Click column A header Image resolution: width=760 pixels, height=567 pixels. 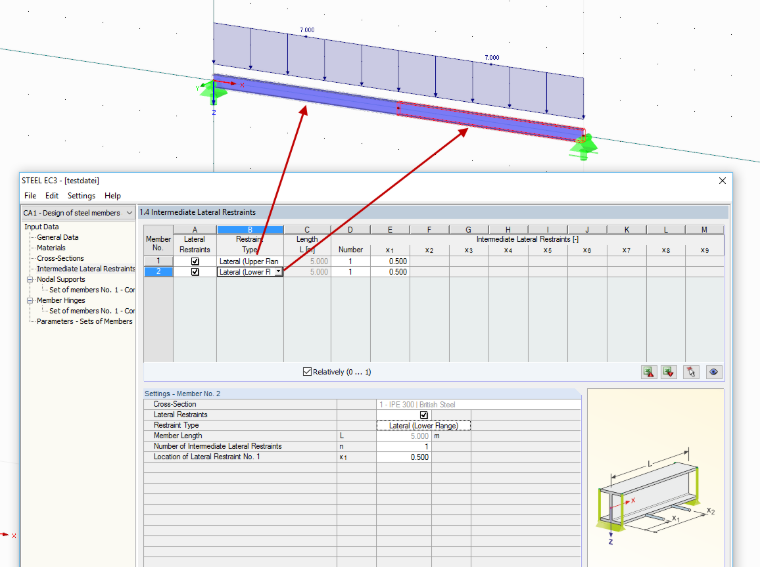pyautogui.click(x=195, y=230)
